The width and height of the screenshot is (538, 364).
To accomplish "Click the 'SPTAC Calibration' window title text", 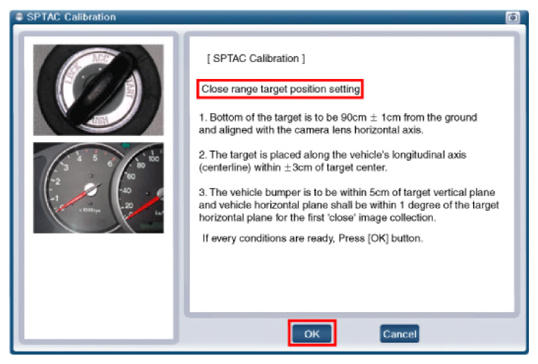I will pos(71,17).
